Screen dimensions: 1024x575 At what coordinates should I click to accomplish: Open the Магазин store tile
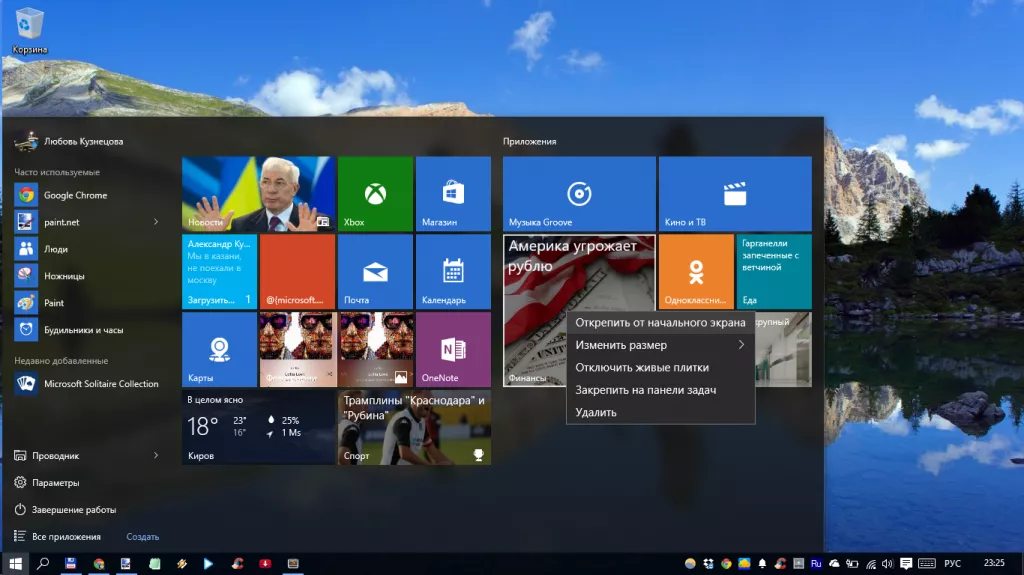pyautogui.click(x=453, y=193)
